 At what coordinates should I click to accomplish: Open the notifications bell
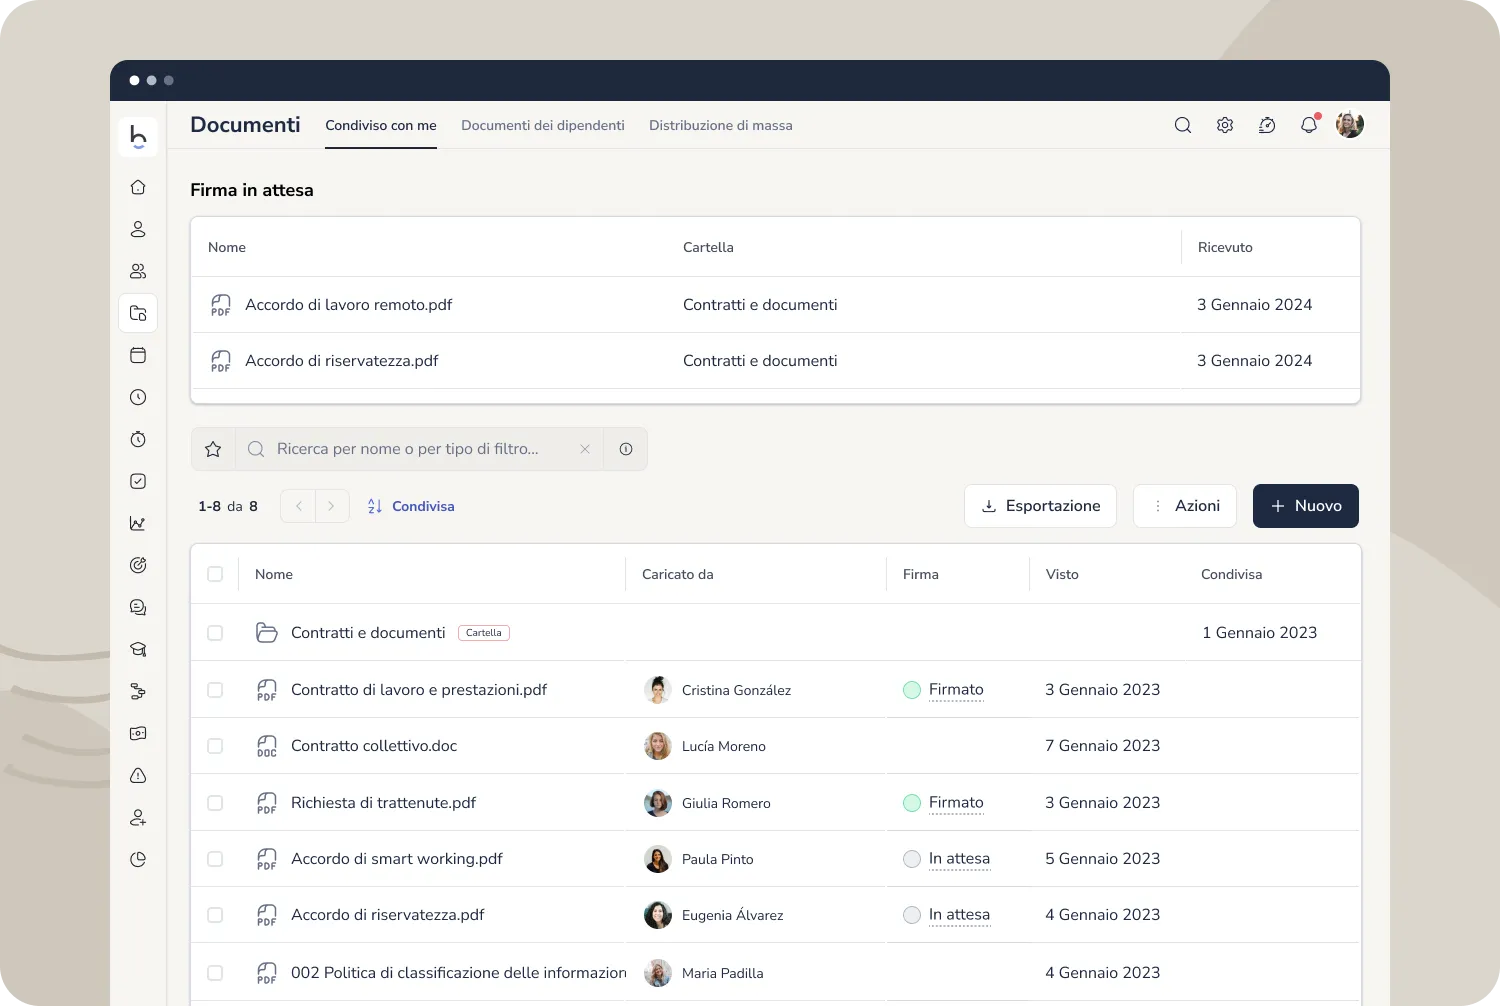click(1309, 125)
